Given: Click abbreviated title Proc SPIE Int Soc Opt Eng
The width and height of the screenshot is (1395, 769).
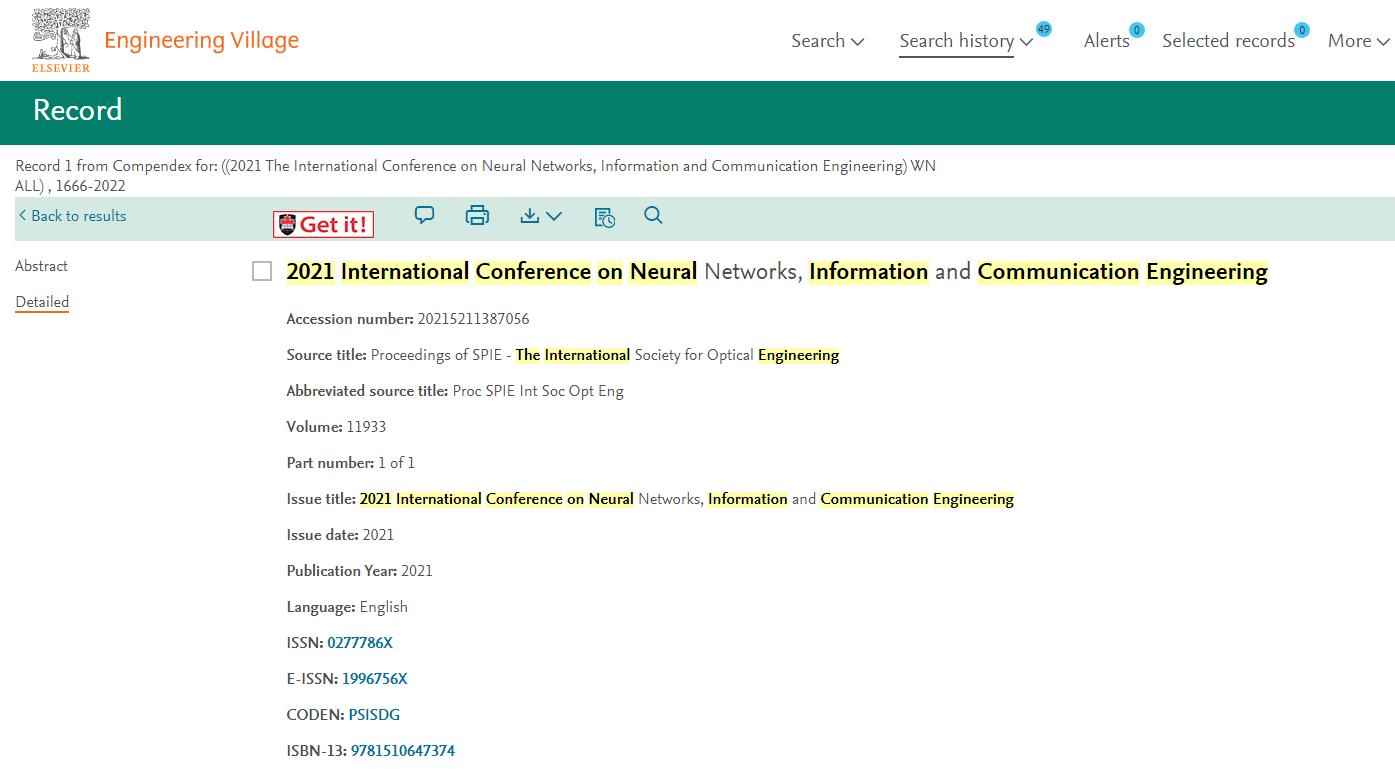Looking at the screenshot, I should [538, 391].
